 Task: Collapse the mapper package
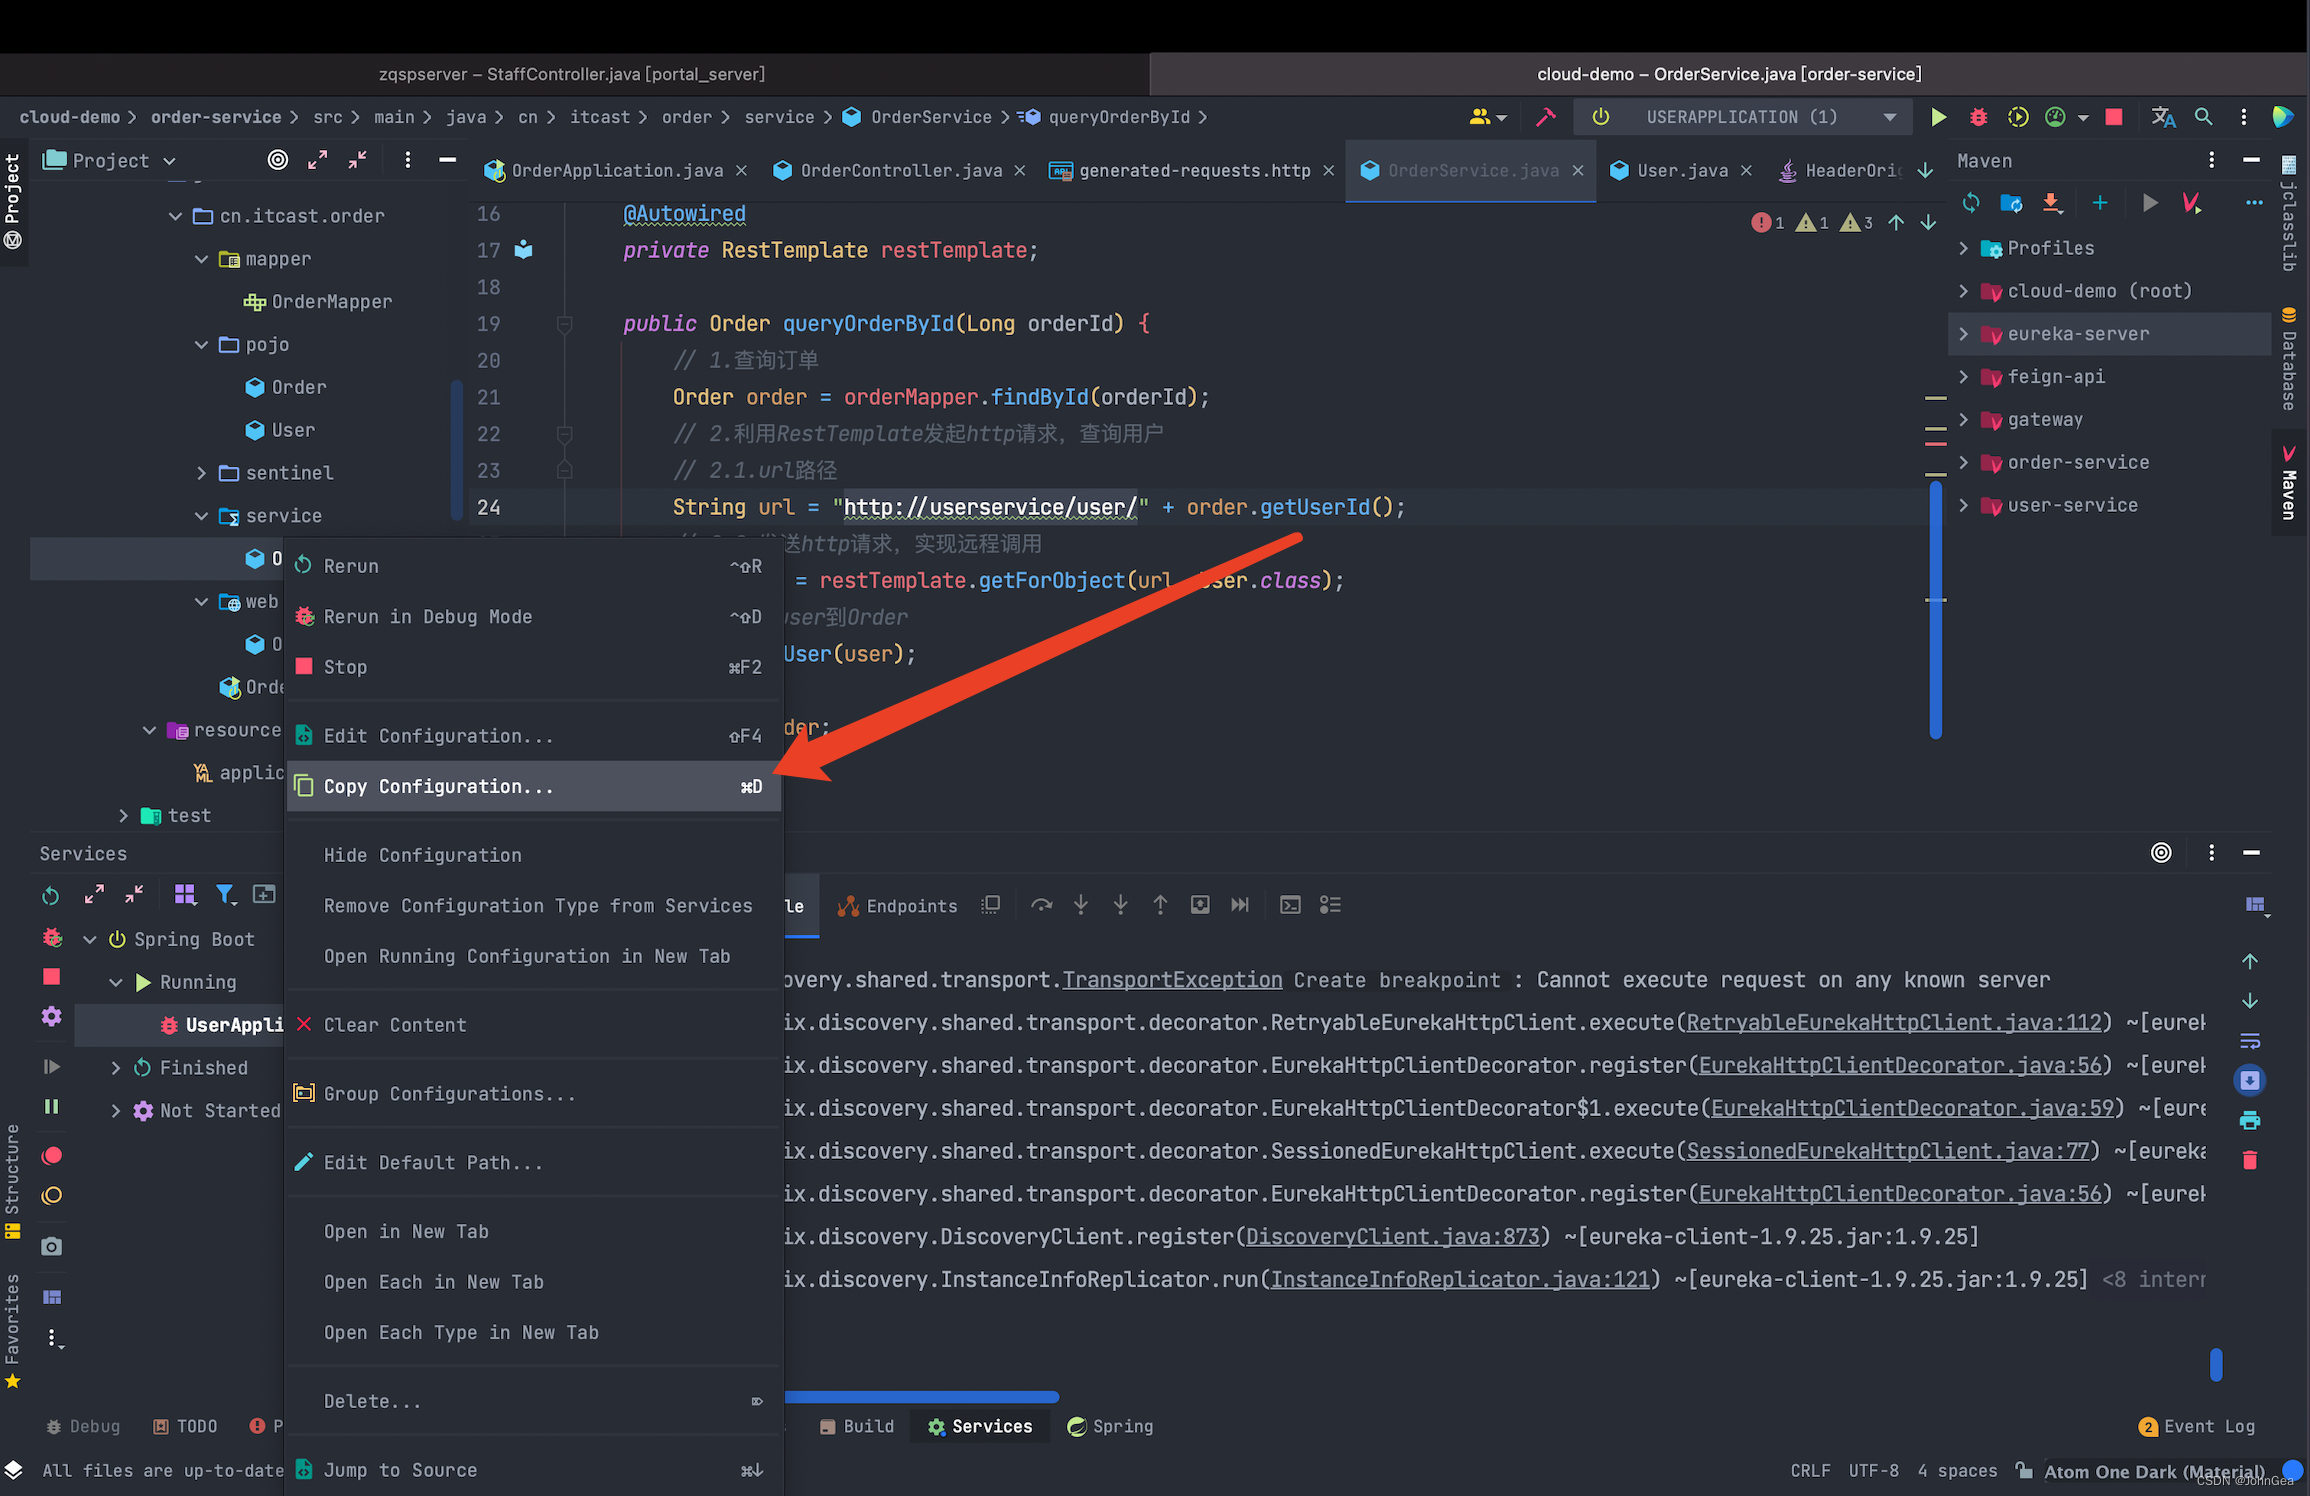[x=201, y=259]
